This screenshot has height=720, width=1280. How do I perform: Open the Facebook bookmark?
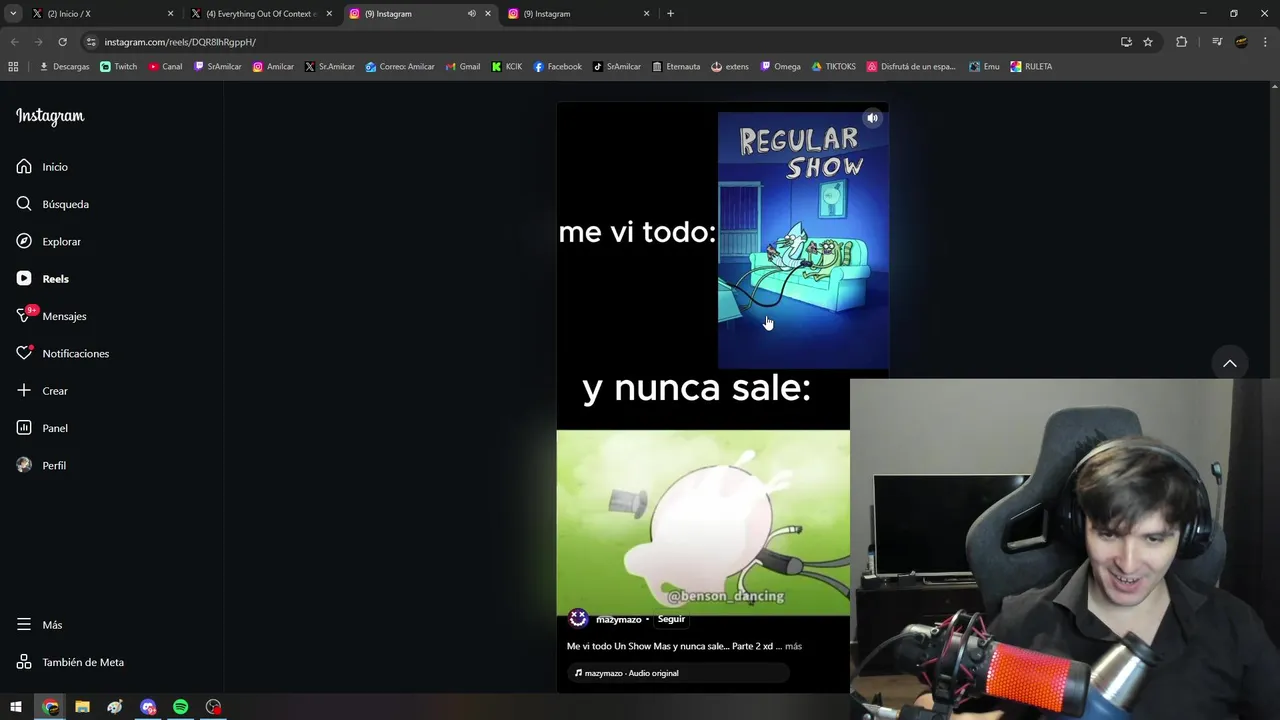(x=557, y=67)
